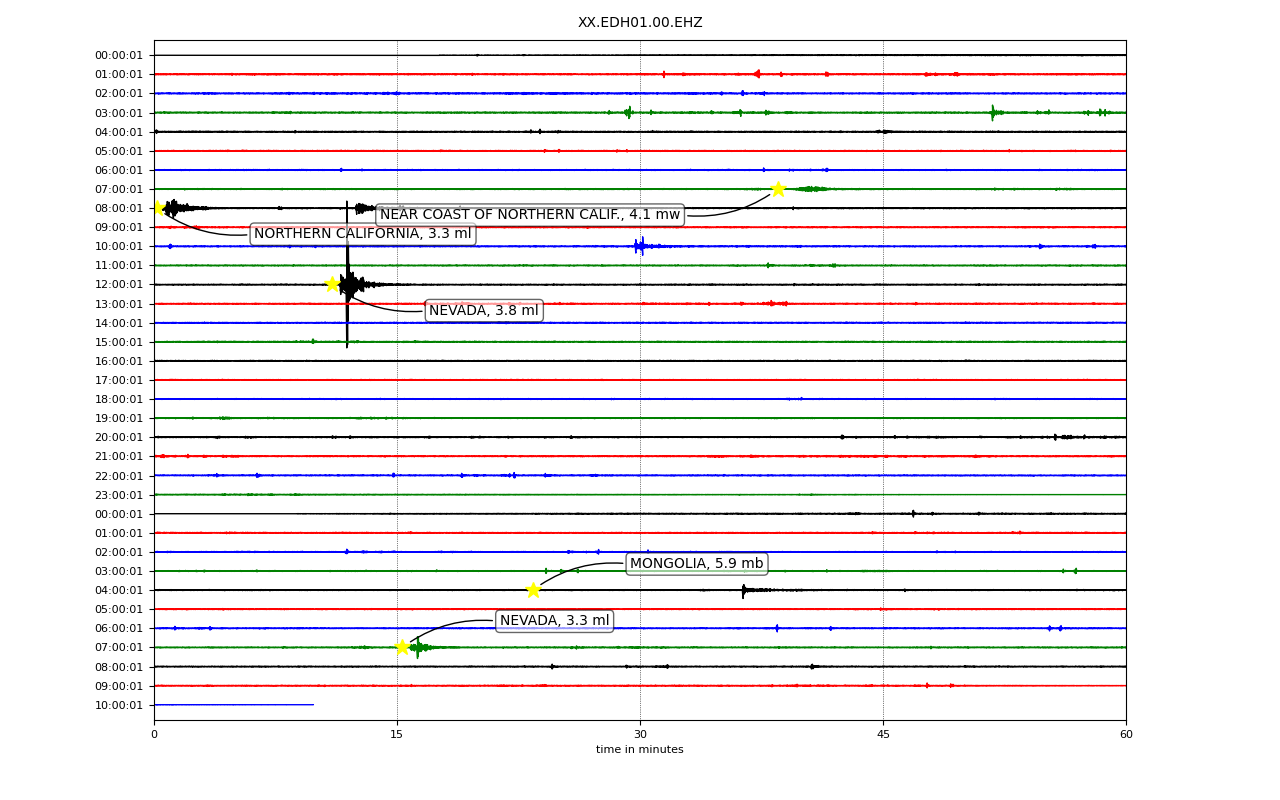Click the 30 minute tick label
The image size is (1280, 800).
640,735
